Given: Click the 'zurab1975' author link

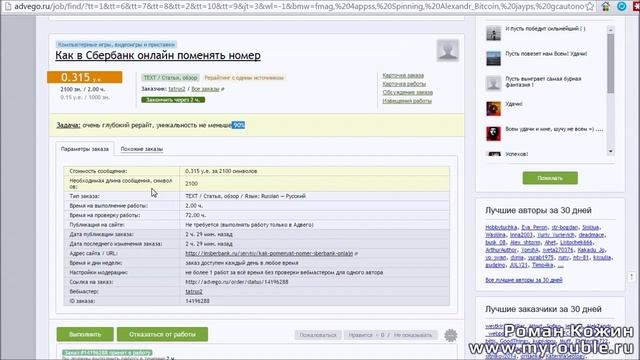Looking at the screenshot, I should 540,258.
